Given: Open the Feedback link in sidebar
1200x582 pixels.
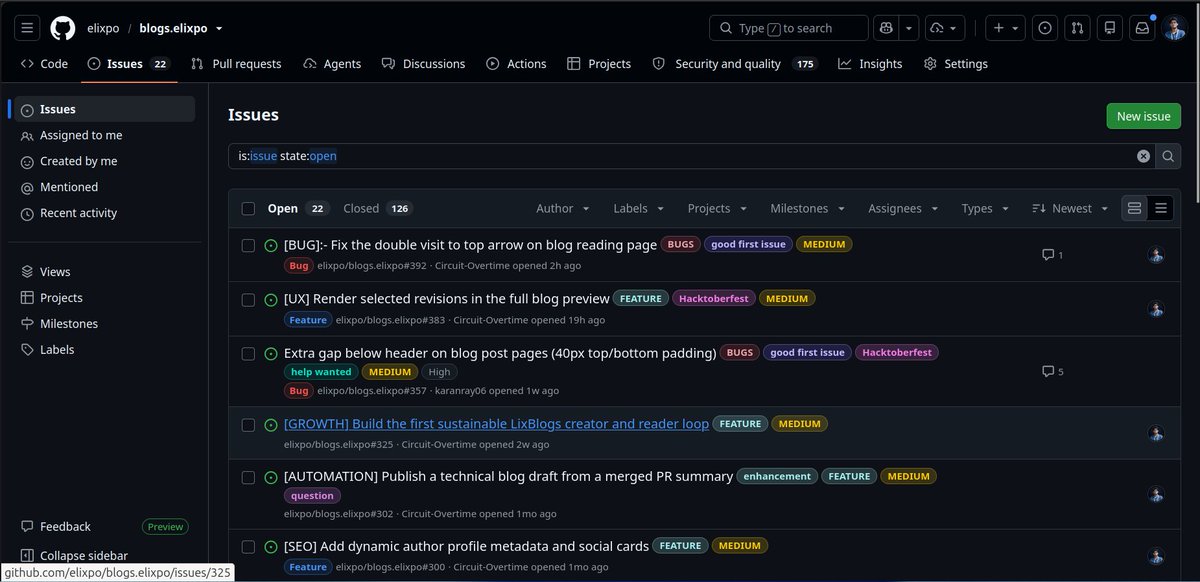Looking at the screenshot, I should 65,527.
